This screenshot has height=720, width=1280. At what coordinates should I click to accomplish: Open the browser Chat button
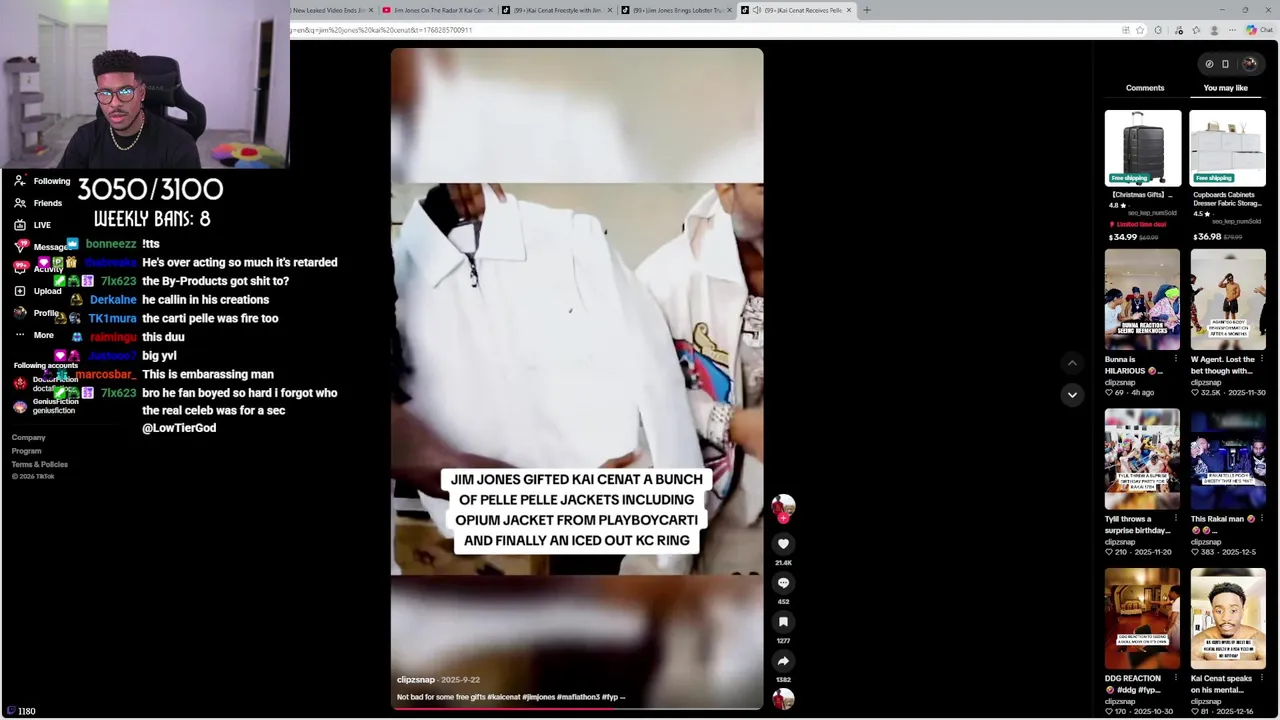point(1260,30)
